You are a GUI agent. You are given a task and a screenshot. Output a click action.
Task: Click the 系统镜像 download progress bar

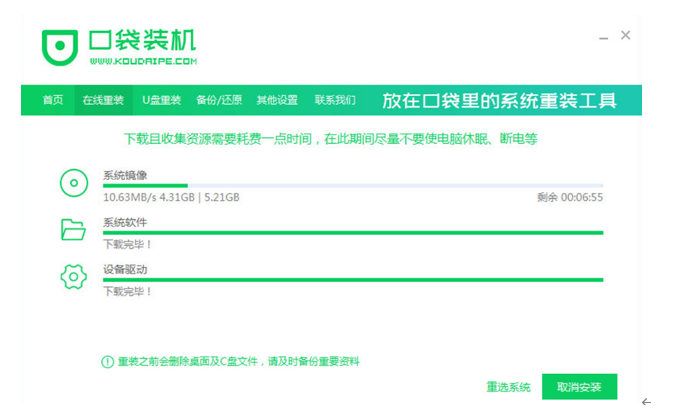(352, 186)
